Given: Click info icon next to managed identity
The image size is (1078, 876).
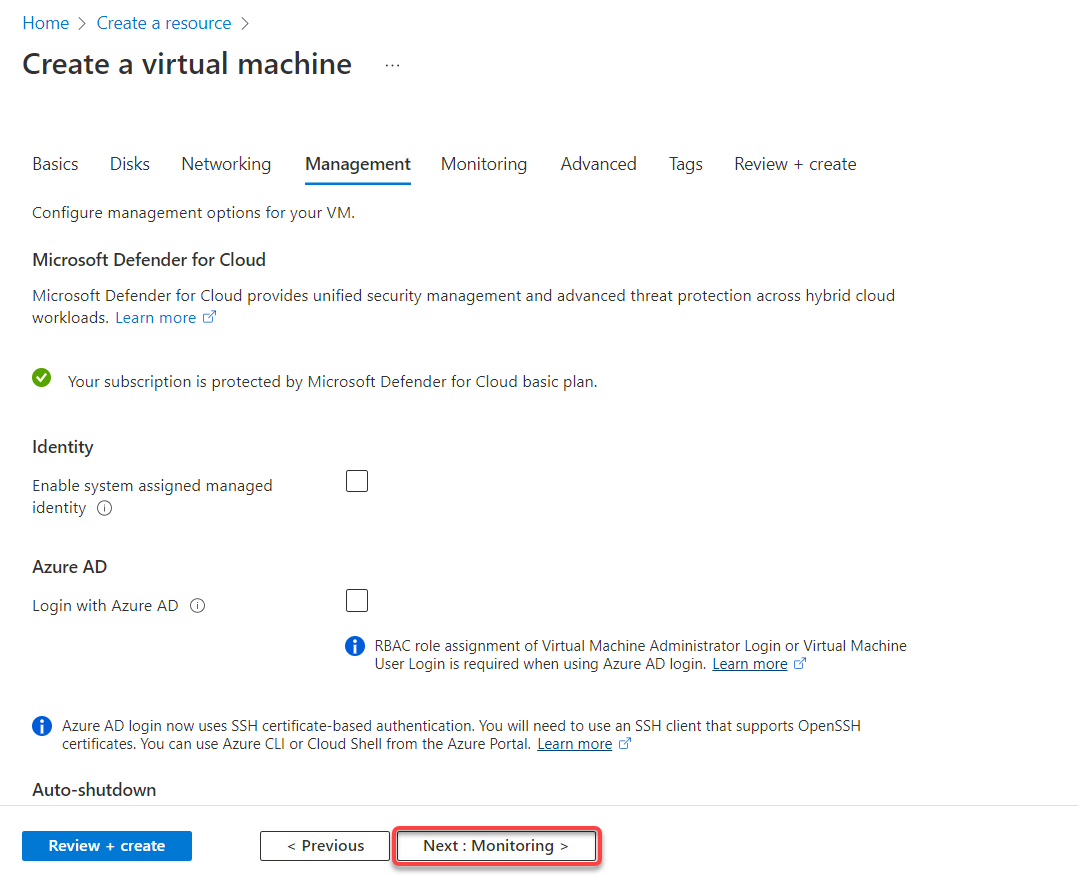Looking at the screenshot, I should tap(104, 508).
